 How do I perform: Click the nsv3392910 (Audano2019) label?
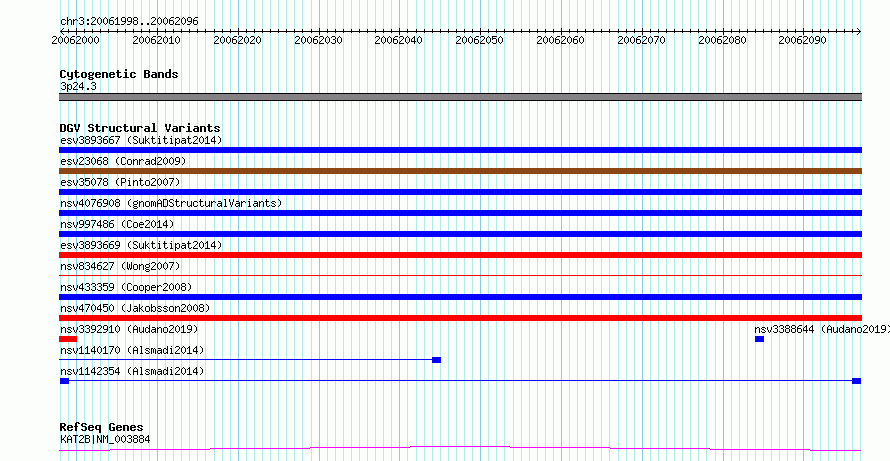click(129, 329)
